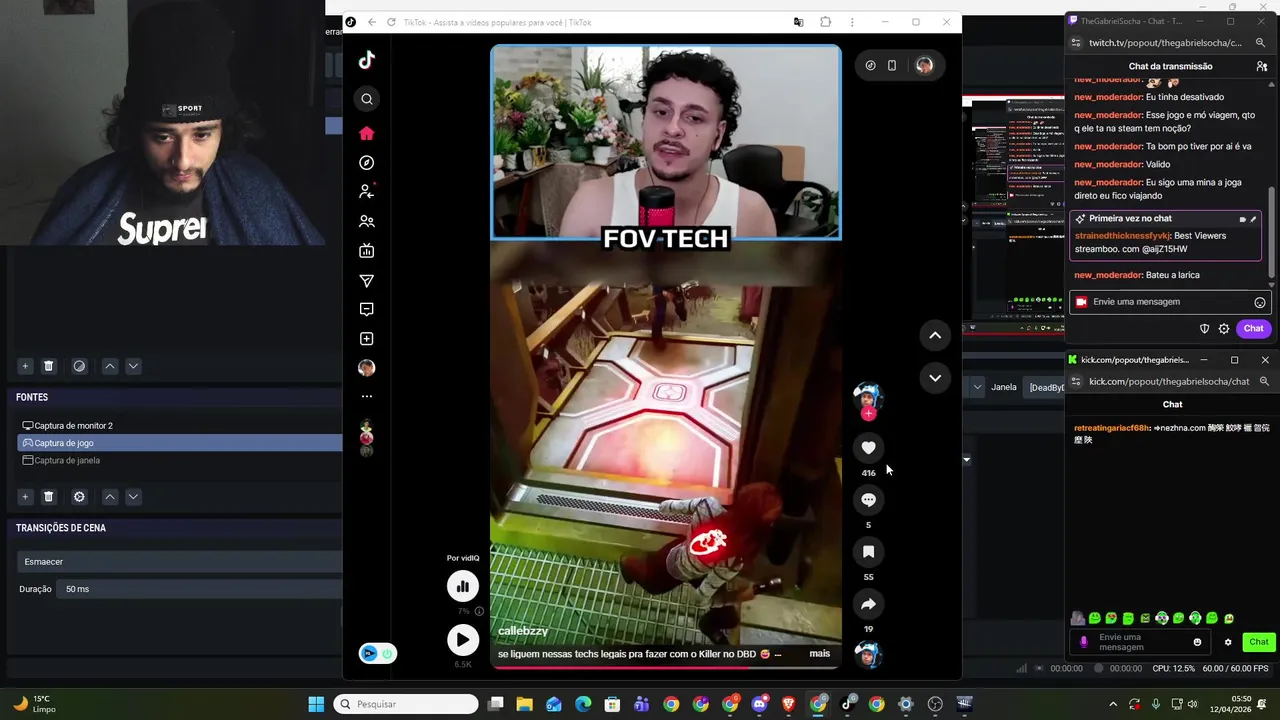The width and height of the screenshot is (1280, 720).
Task: Play the TikTok video
Action: tap(463, 640)
